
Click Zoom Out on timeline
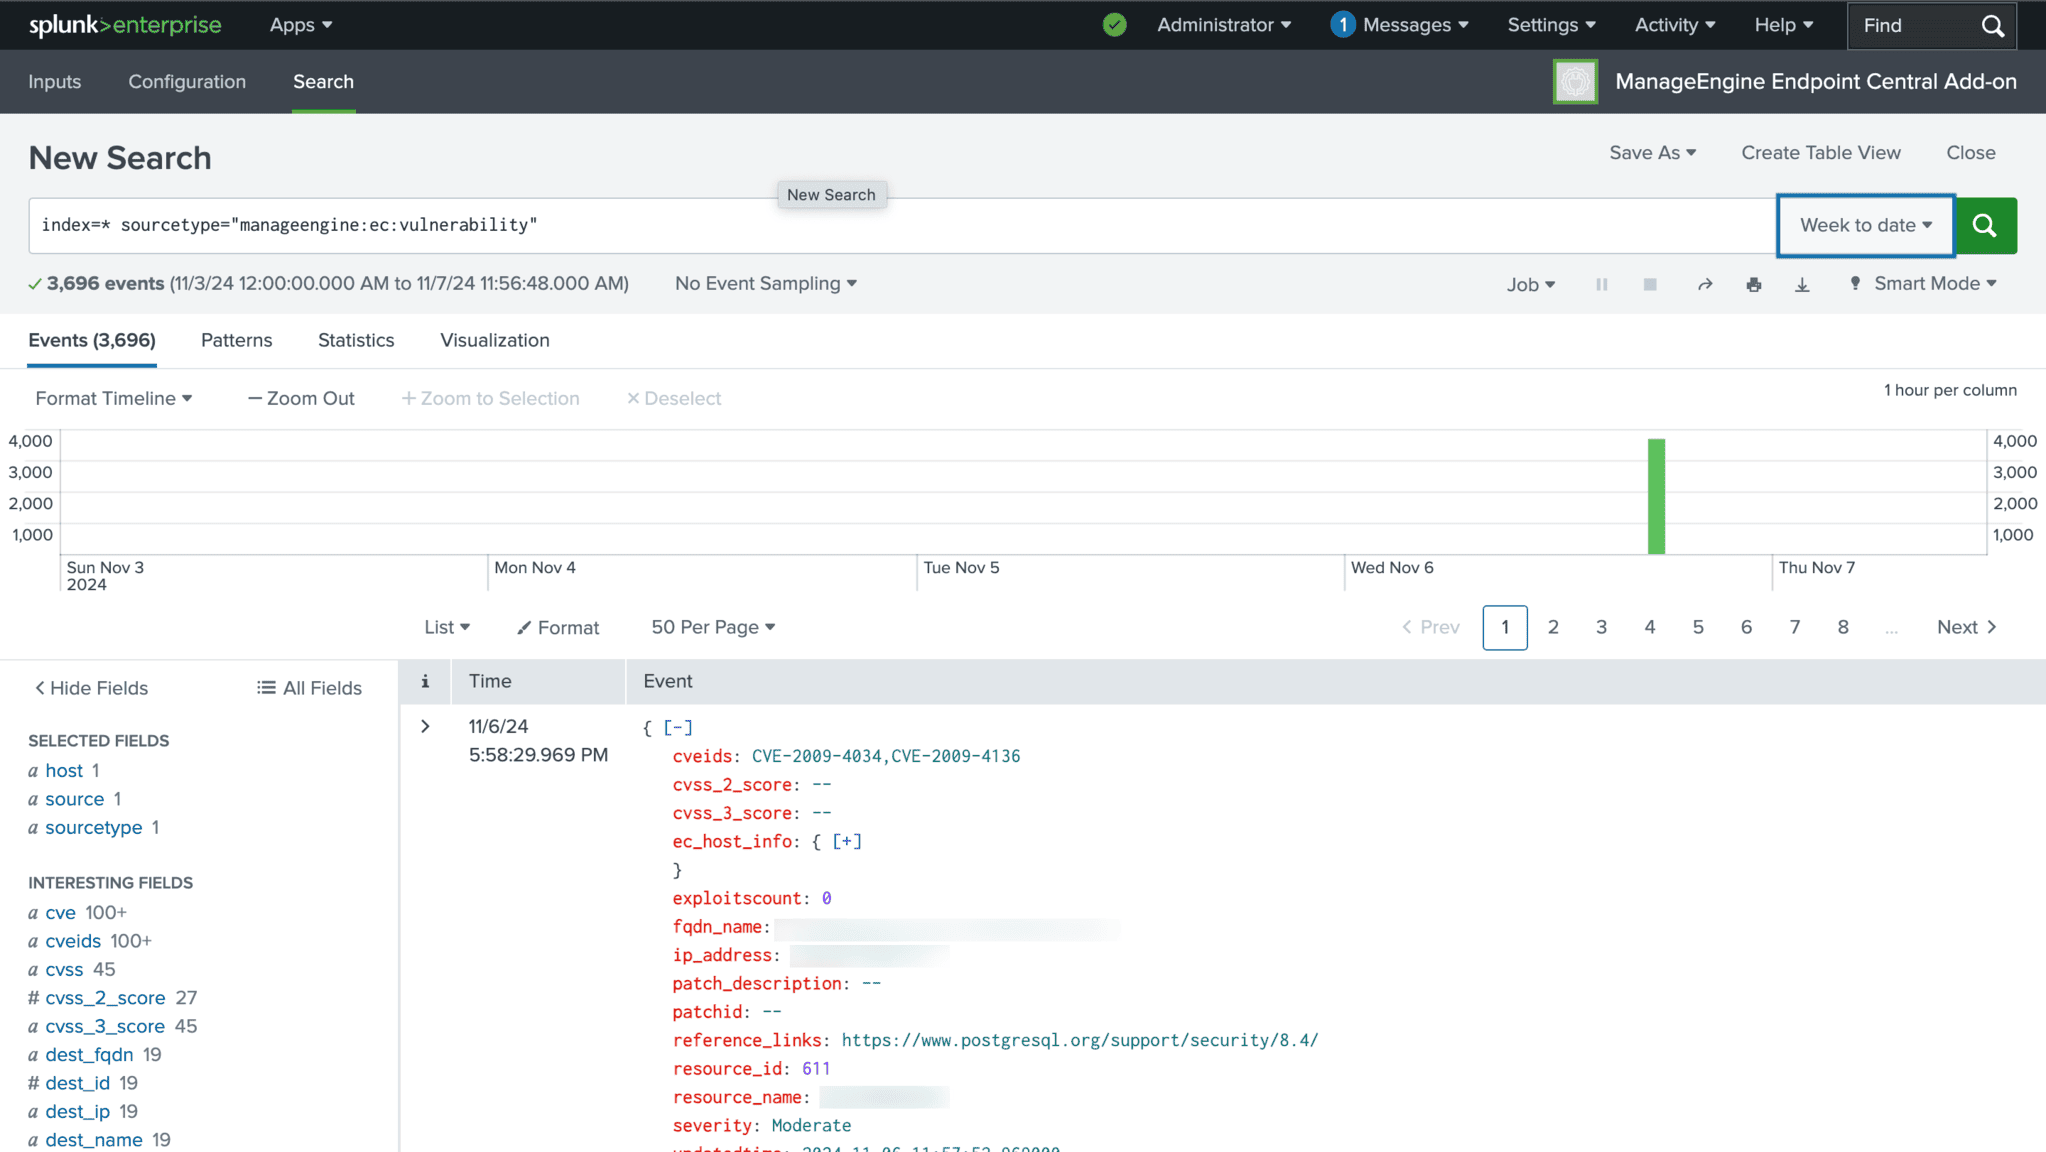click(x=301, y=398)
